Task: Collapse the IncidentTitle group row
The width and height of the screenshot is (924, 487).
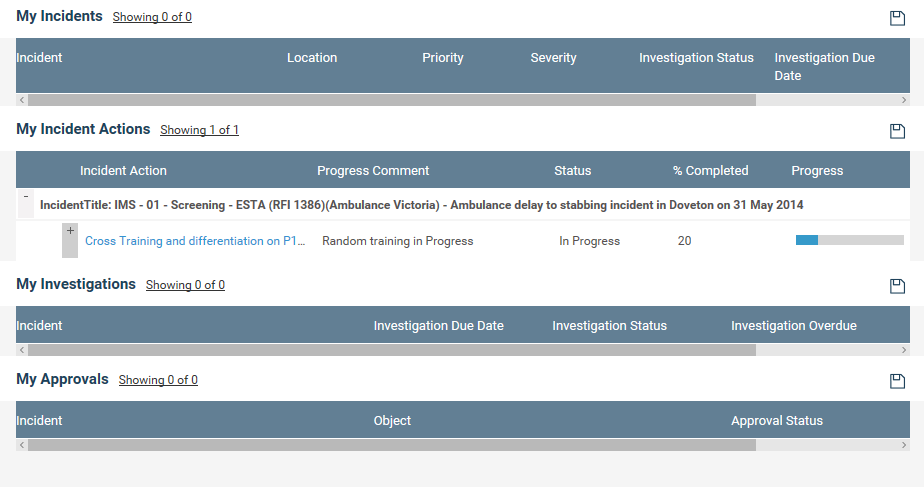Action: [x=25, y=197]
